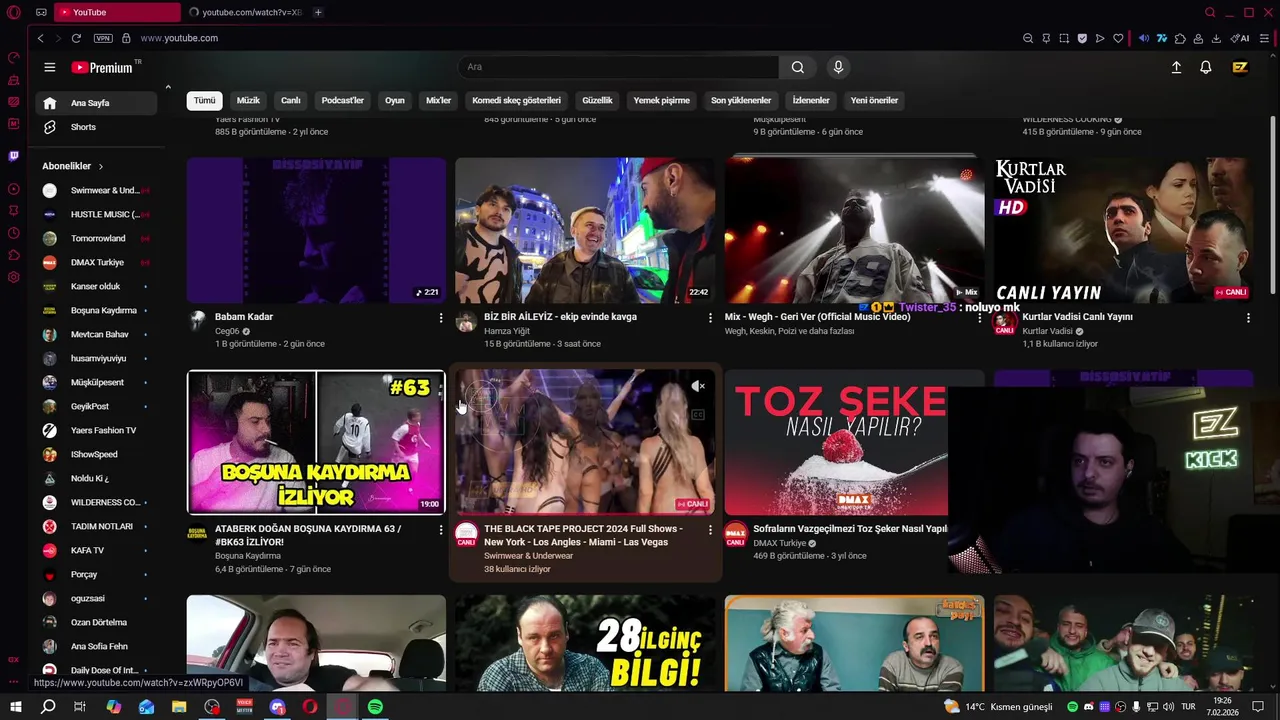Open options menu for Babam Kadar video
Viewport: 1280px width, 720px height.
(x=441, y=318)
